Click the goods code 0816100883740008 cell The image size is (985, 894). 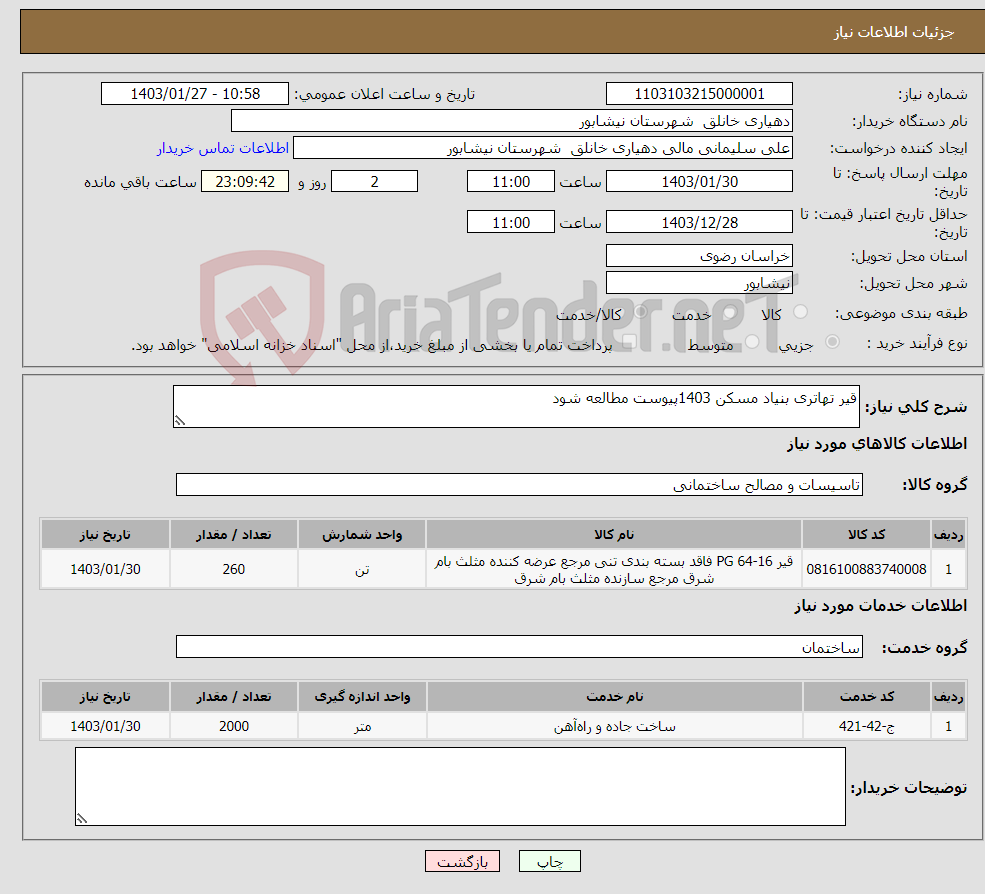[866, 569]
